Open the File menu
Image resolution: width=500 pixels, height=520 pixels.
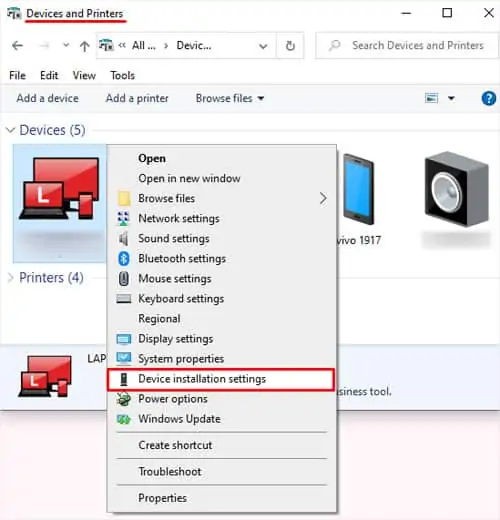point(17,75)
